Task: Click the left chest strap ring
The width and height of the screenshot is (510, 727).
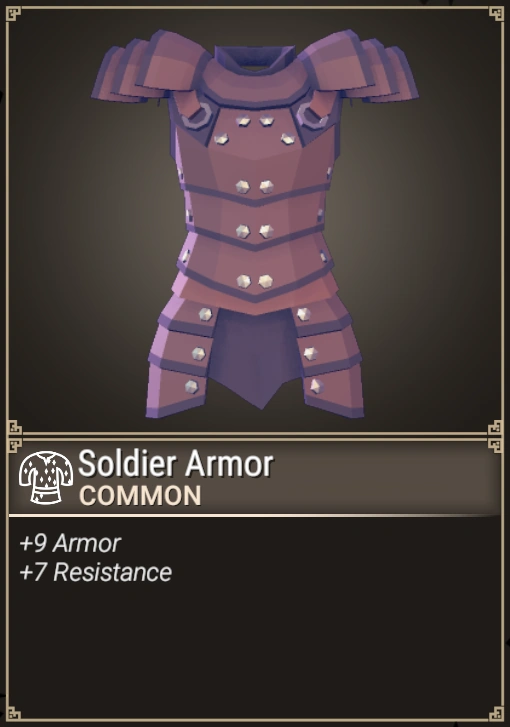Action: pyautogui.click(x=197, y=116)
